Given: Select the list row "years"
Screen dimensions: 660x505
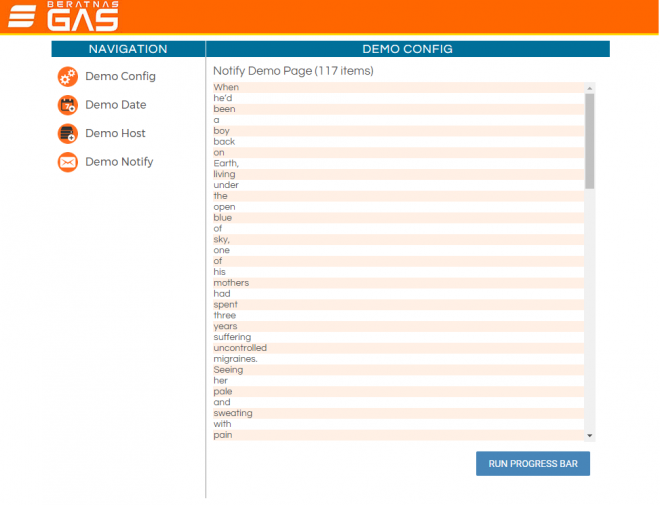Looking at the screenshot, I should click(399, 327).
